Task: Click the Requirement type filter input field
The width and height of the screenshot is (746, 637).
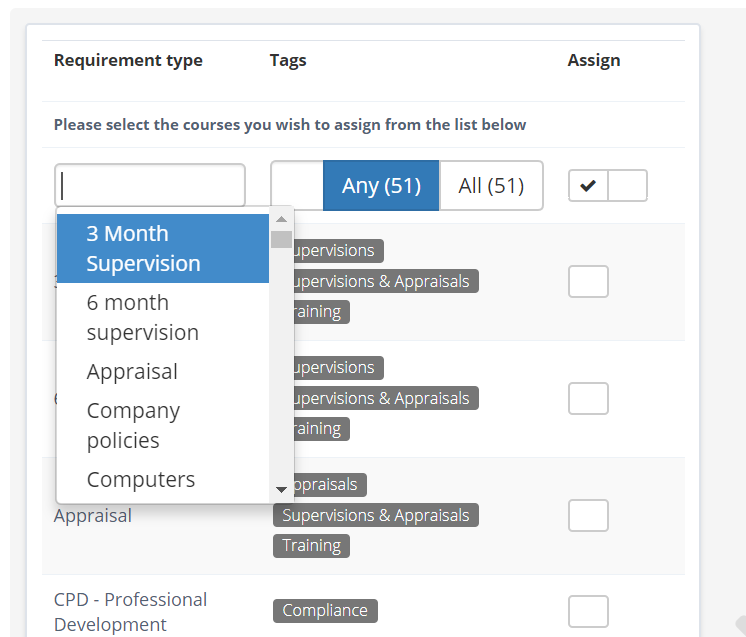Action: pyautogui.click(x=150, y=186)
